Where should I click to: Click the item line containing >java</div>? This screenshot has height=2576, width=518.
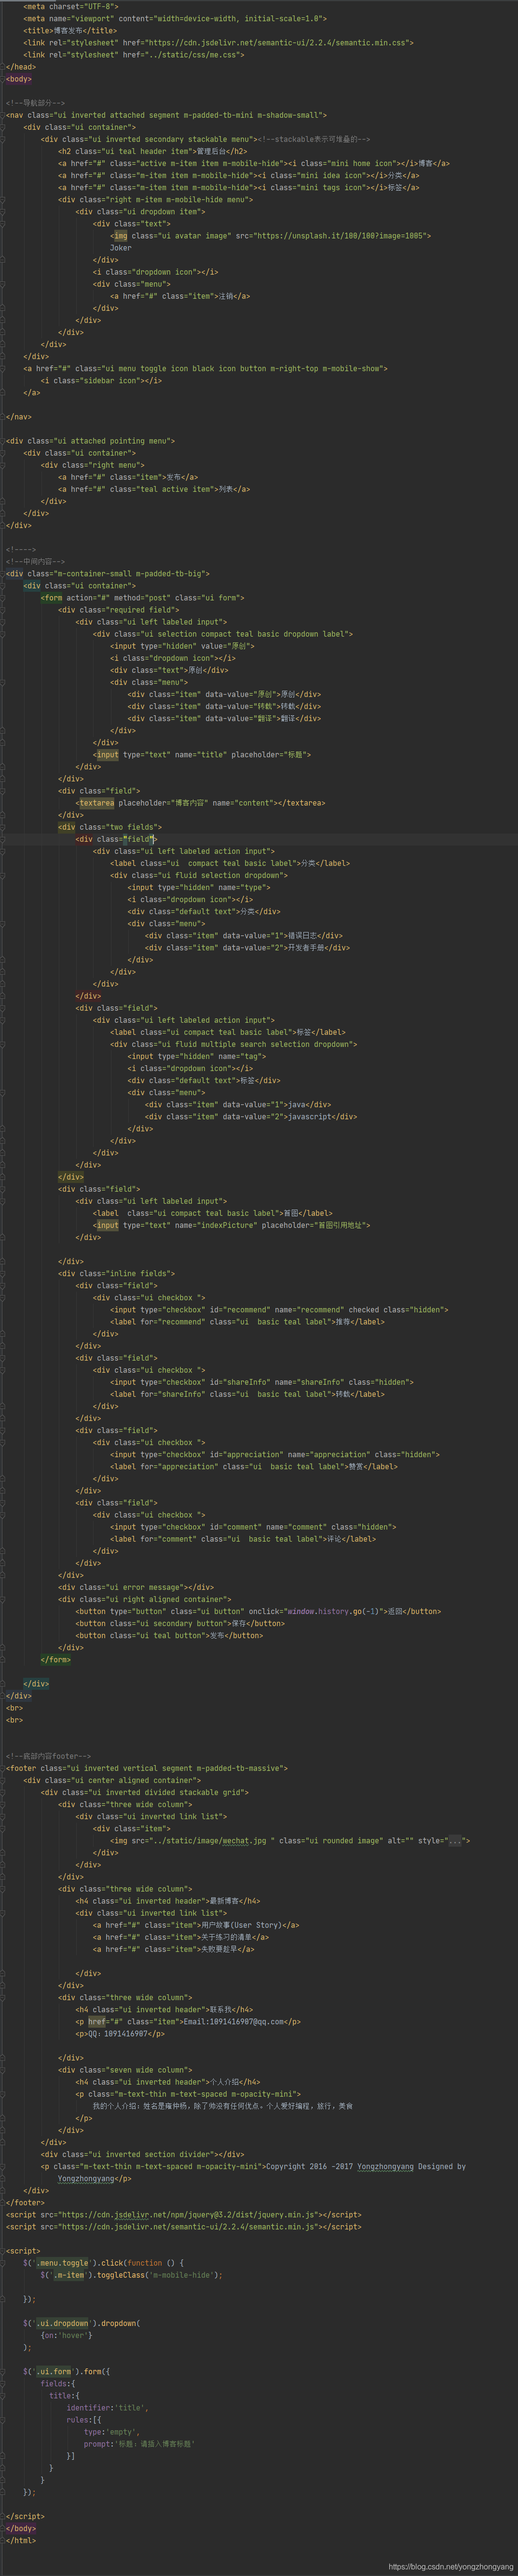click(238, 1105)
